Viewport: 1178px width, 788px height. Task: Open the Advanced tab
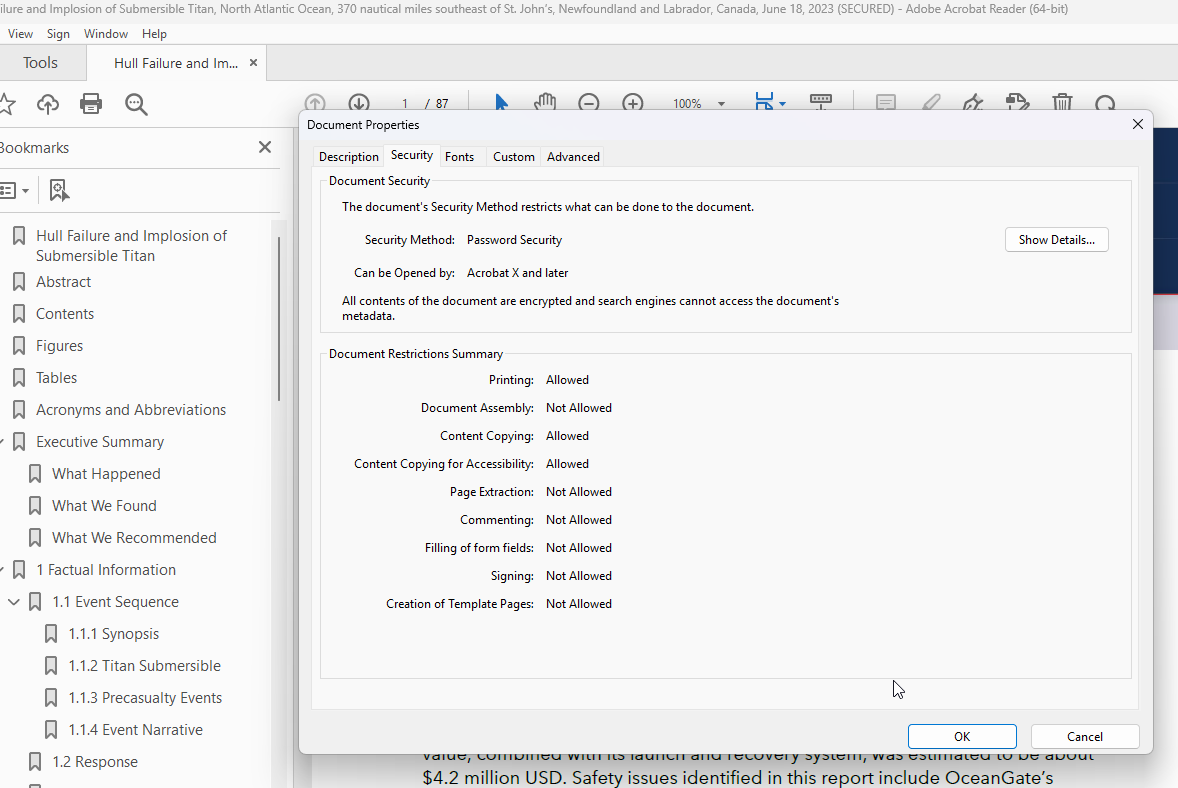pyautogui.click(x=573, y=157)
